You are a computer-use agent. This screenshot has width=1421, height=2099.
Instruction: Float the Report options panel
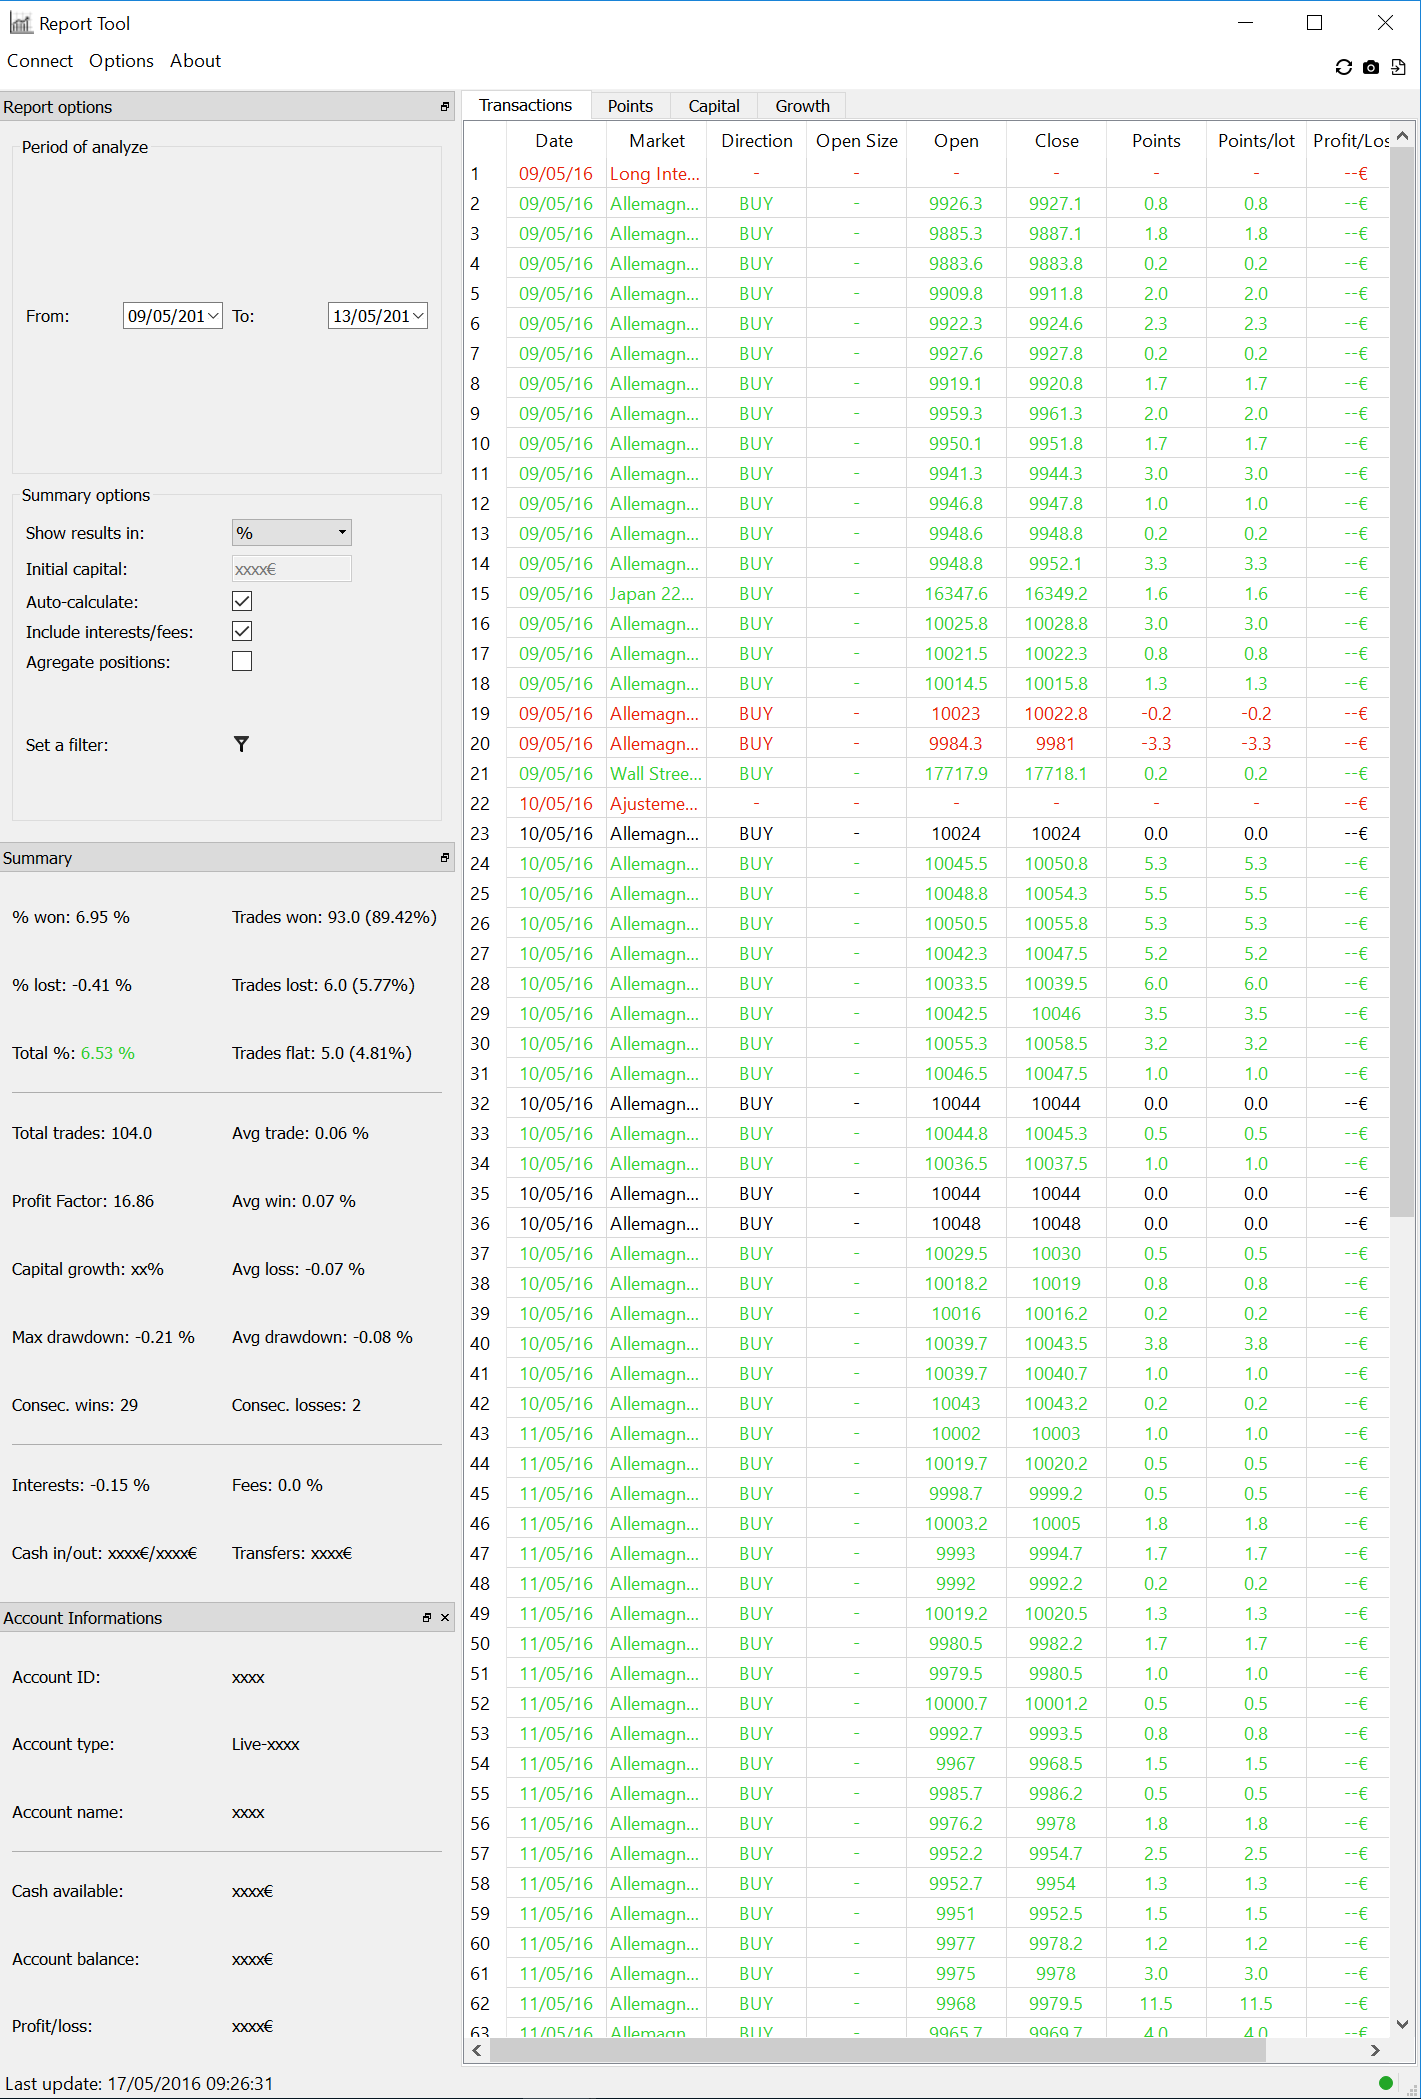tap(445, 107)
